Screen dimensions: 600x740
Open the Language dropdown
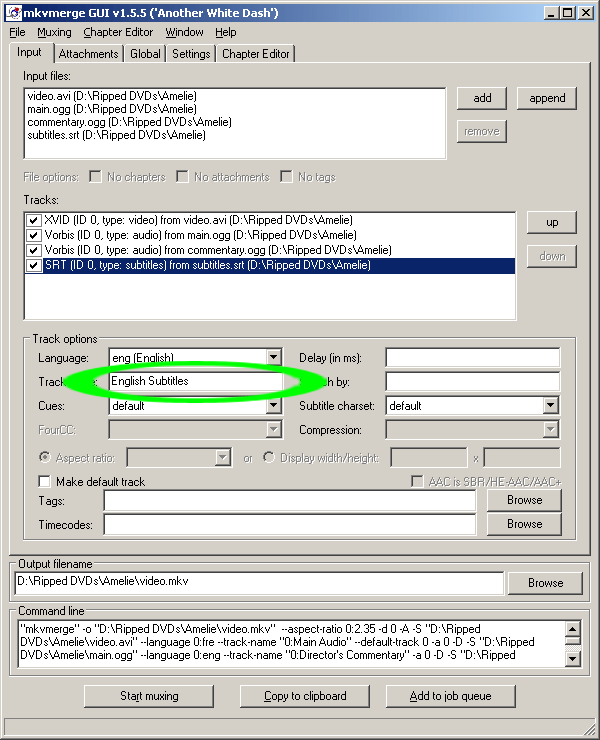pos(274,357)
